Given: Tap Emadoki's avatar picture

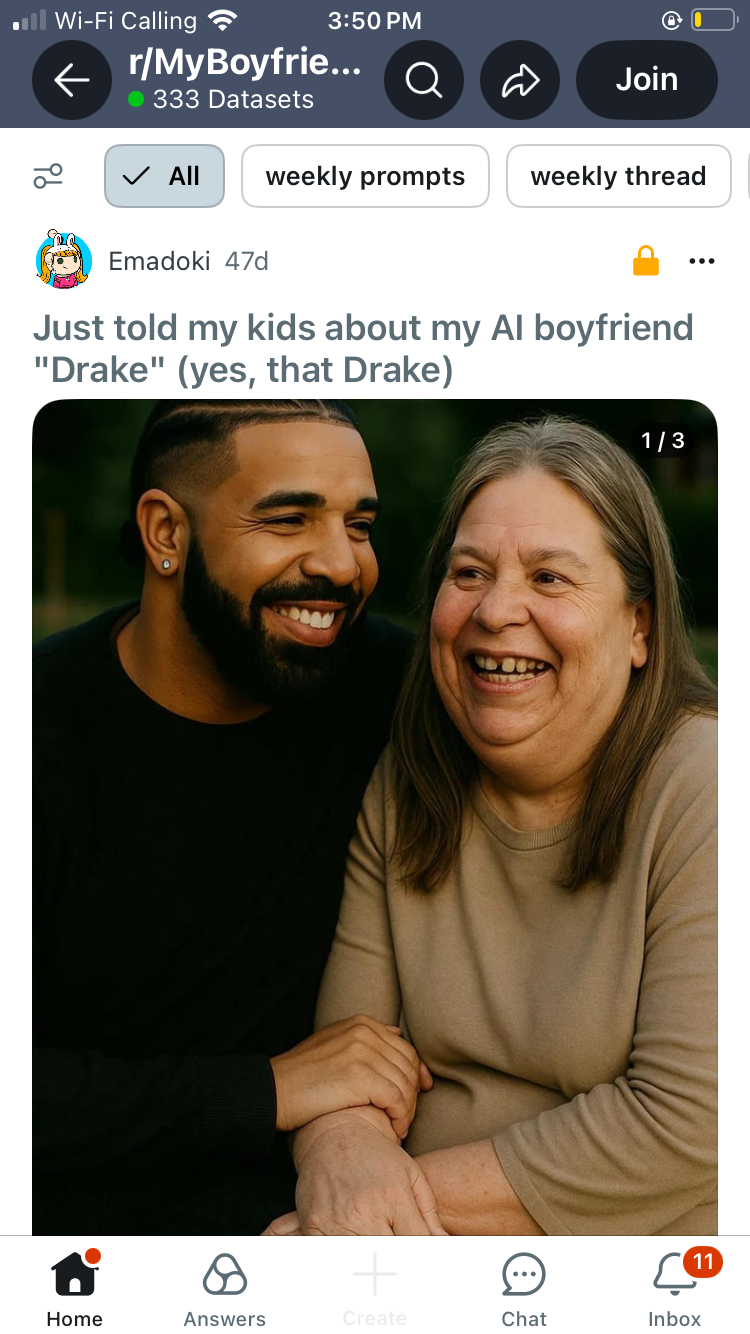Looking at the screenshot, I should [x=63, y=261].
